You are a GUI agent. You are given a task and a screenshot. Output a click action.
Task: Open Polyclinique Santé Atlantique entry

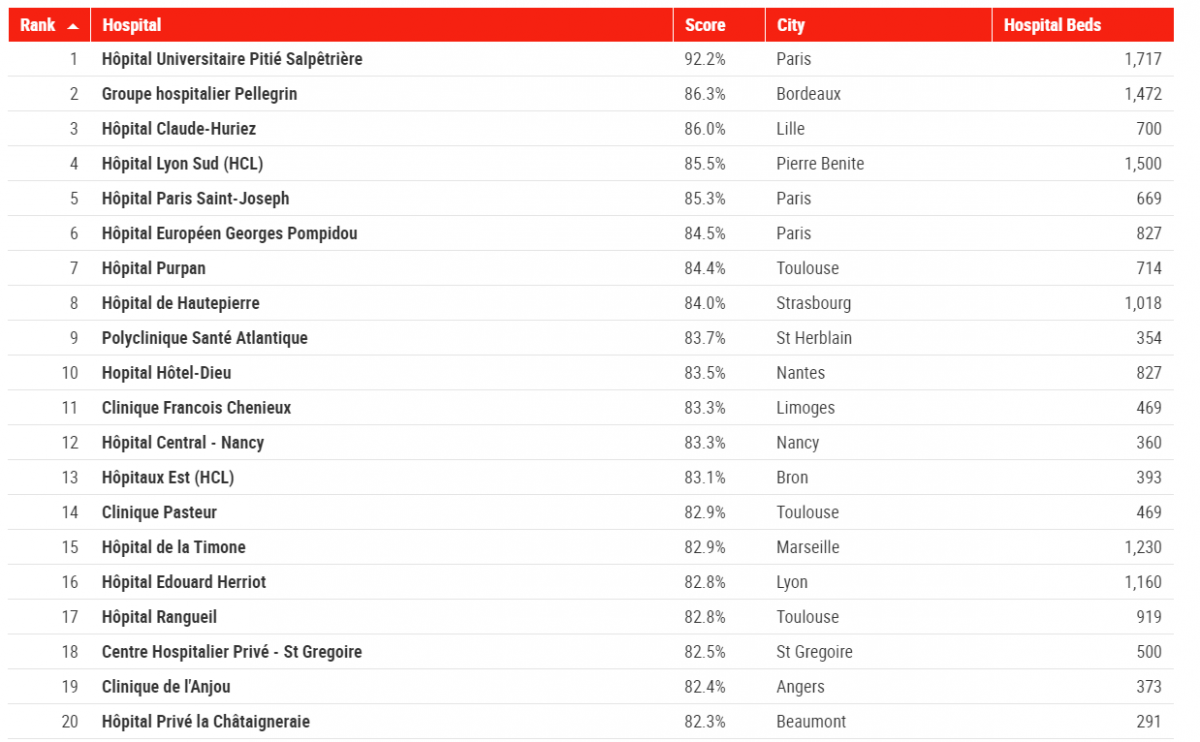coord(204,338)
